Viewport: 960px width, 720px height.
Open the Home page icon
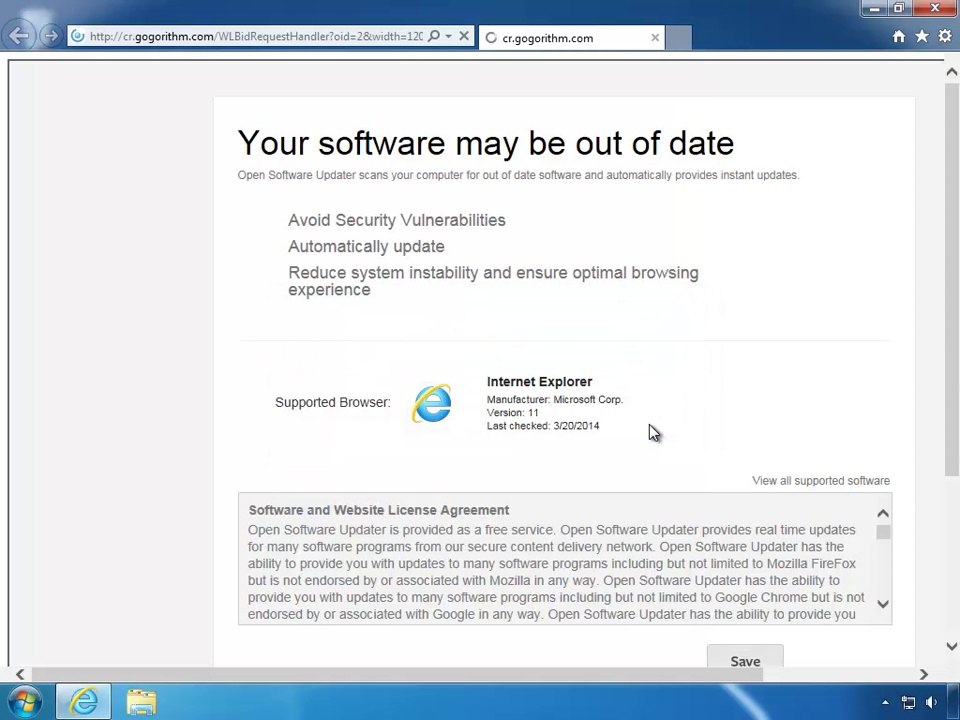[899, 36]
